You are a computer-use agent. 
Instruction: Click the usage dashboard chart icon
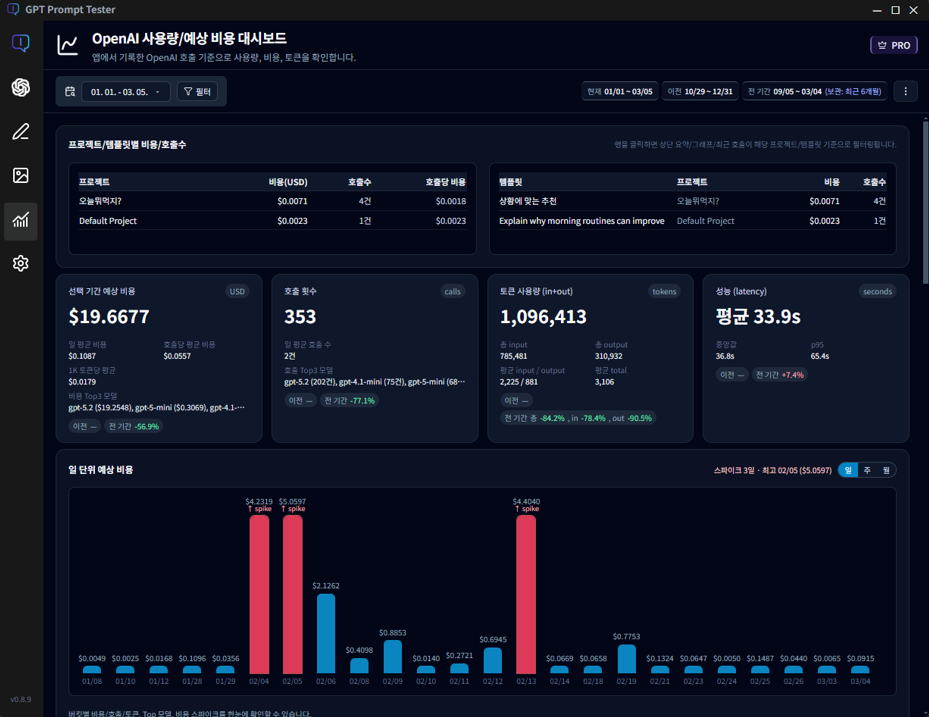[x=20, y=221]
